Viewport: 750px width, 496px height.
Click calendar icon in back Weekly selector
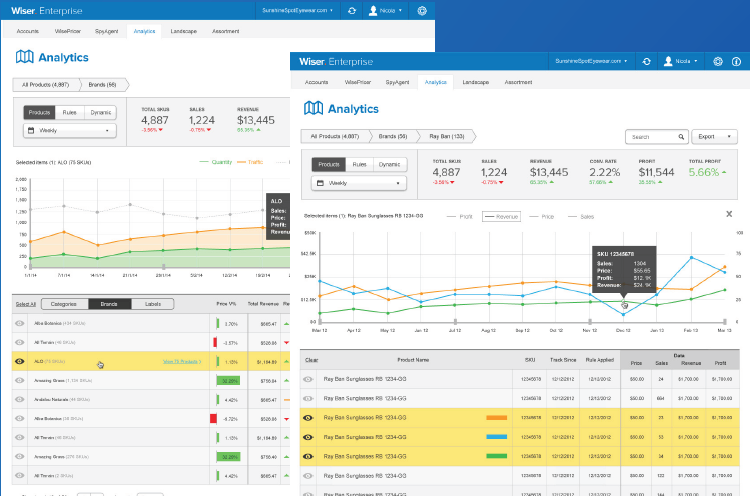(31, 130)
